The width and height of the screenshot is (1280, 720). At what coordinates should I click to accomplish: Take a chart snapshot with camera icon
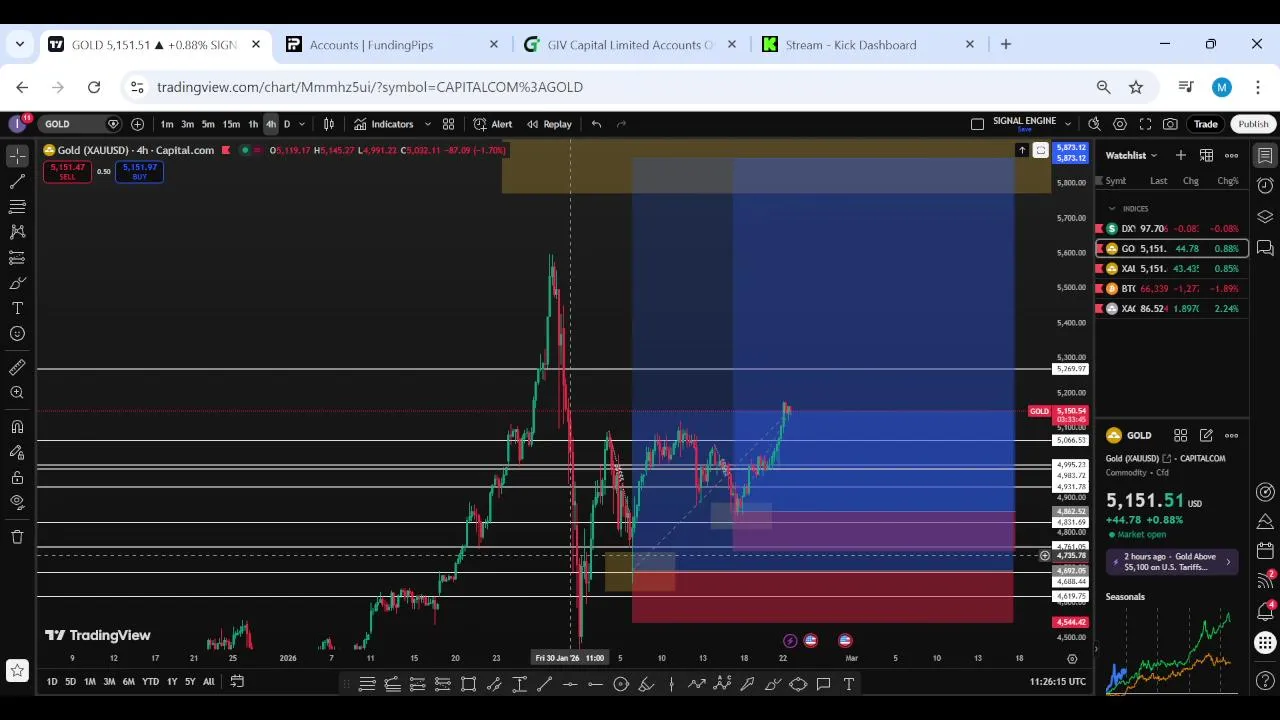[1170, 124]
